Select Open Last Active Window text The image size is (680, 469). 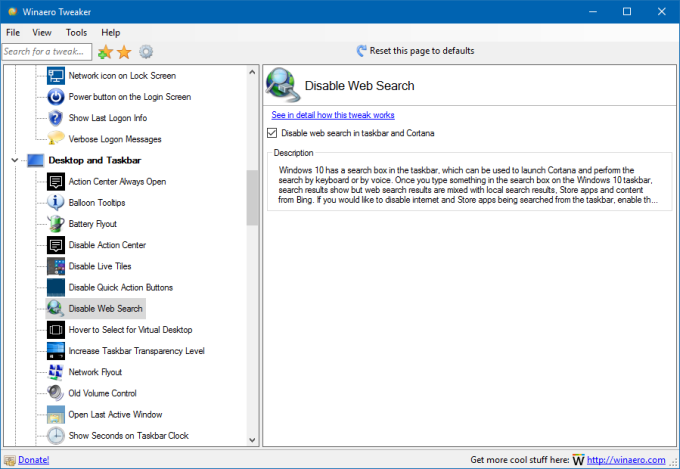click(115, 414)
